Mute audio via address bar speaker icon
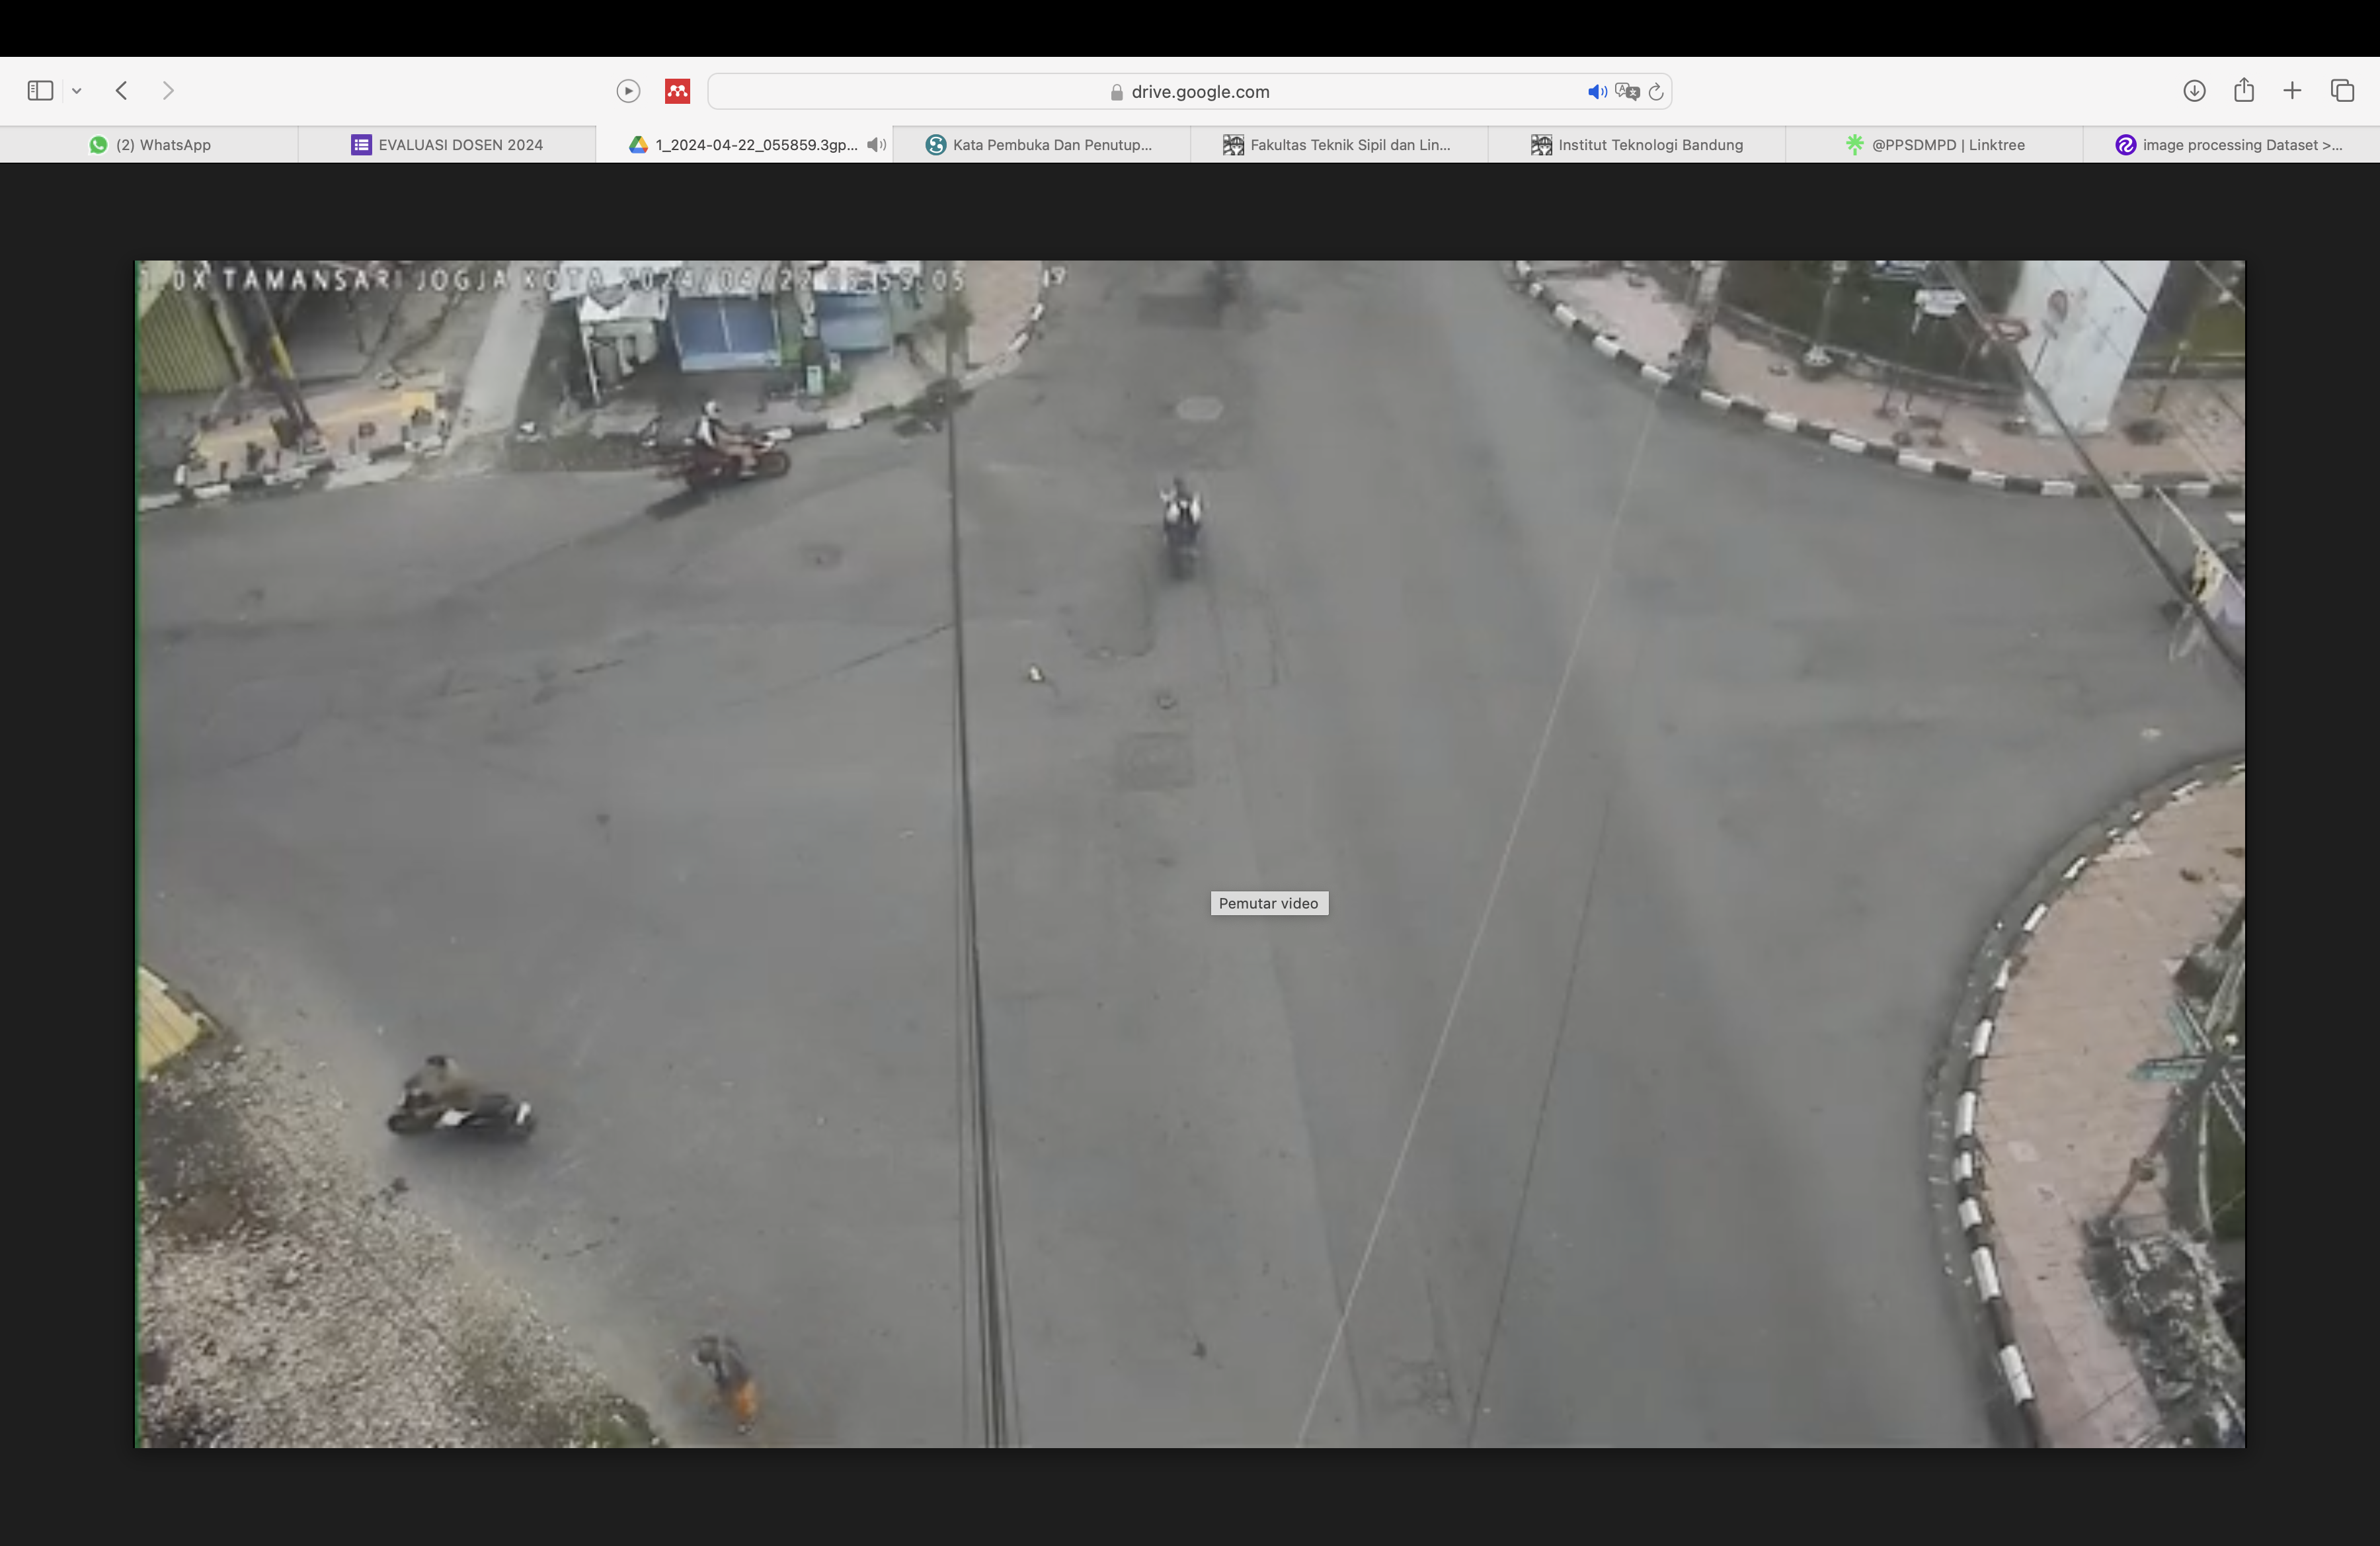 [1597, 92]
